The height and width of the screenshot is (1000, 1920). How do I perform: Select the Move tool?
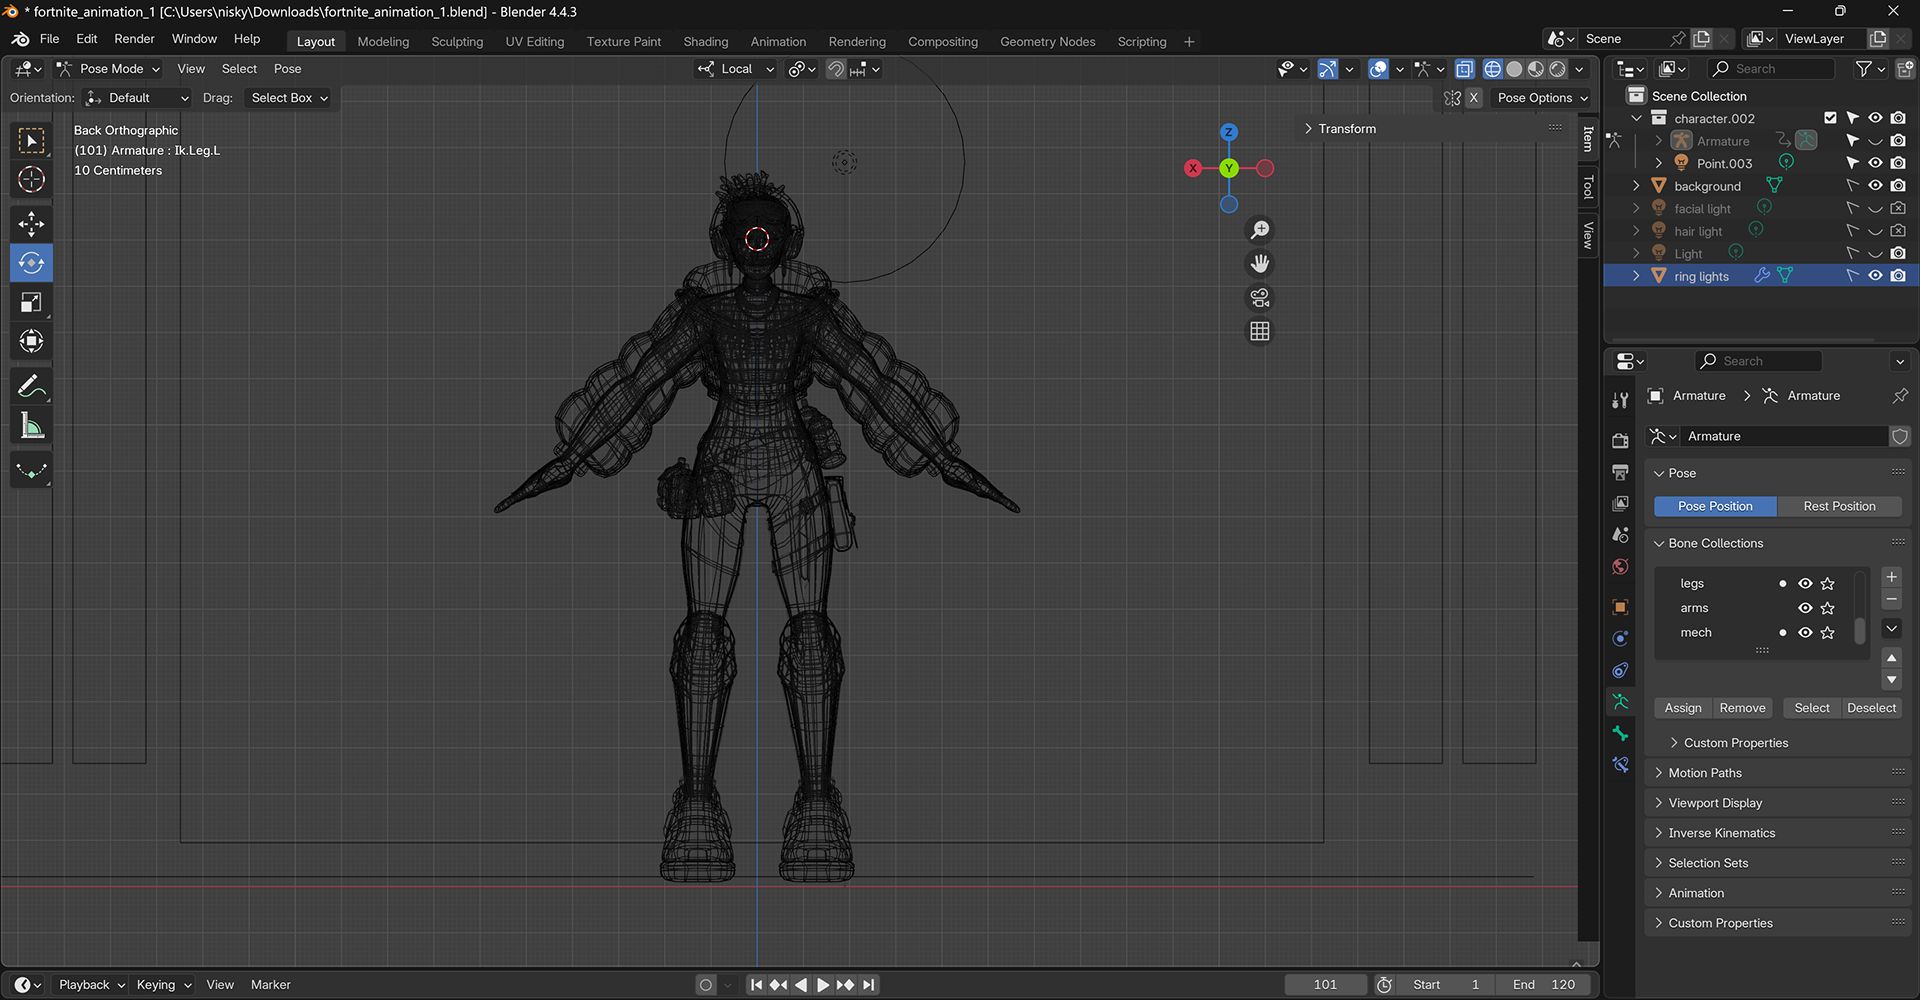32,224
